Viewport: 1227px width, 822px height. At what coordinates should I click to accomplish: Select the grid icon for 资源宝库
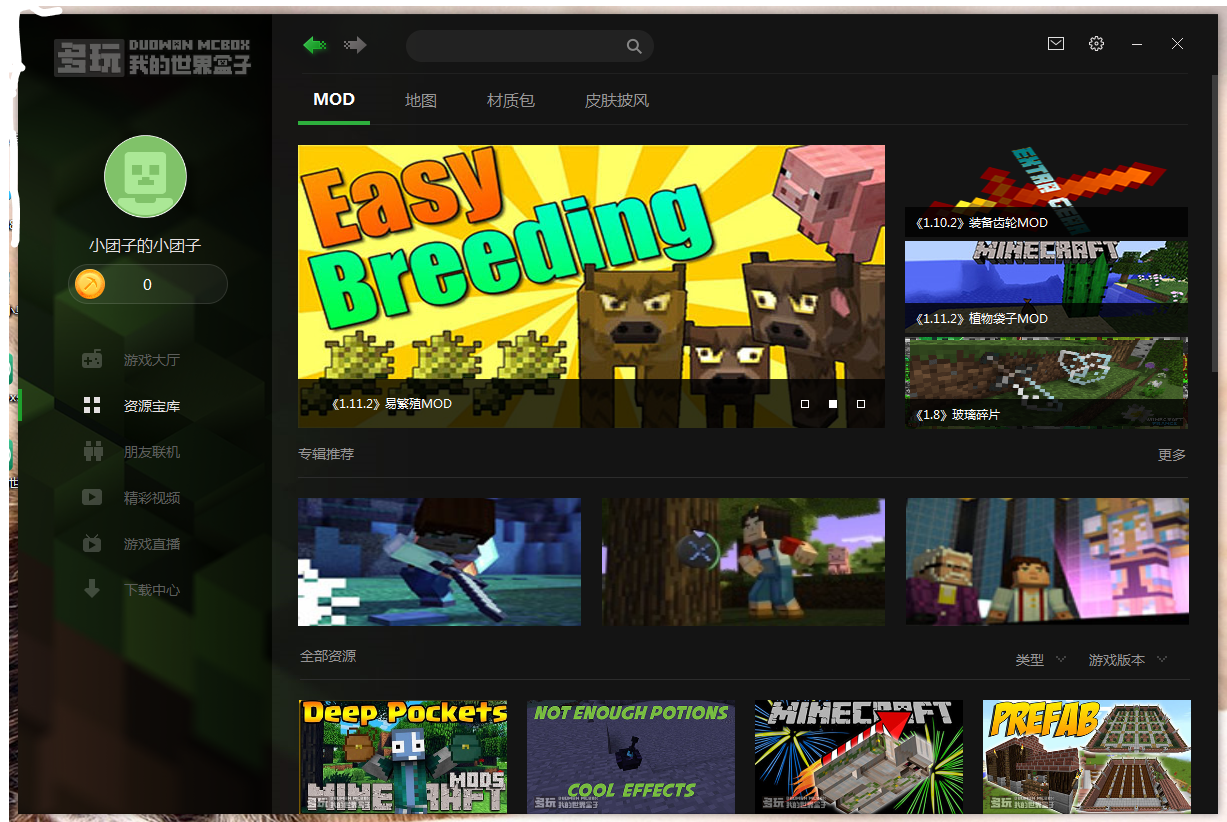(92, 405)
